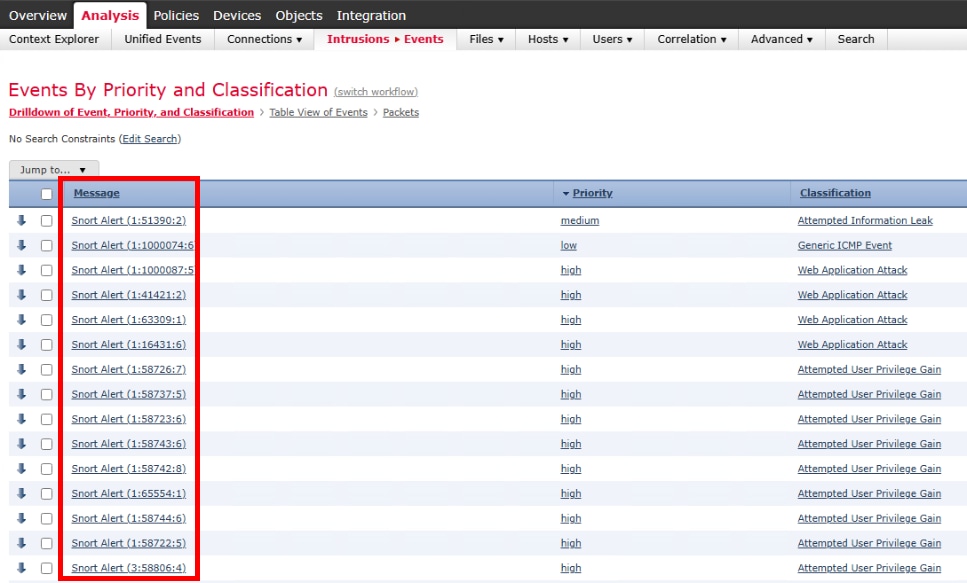The height and width of the screenshot is (583, 967).
Task: Tick checkbox for Snort Alert (1:51390:2)
Action: pos(46,221)
